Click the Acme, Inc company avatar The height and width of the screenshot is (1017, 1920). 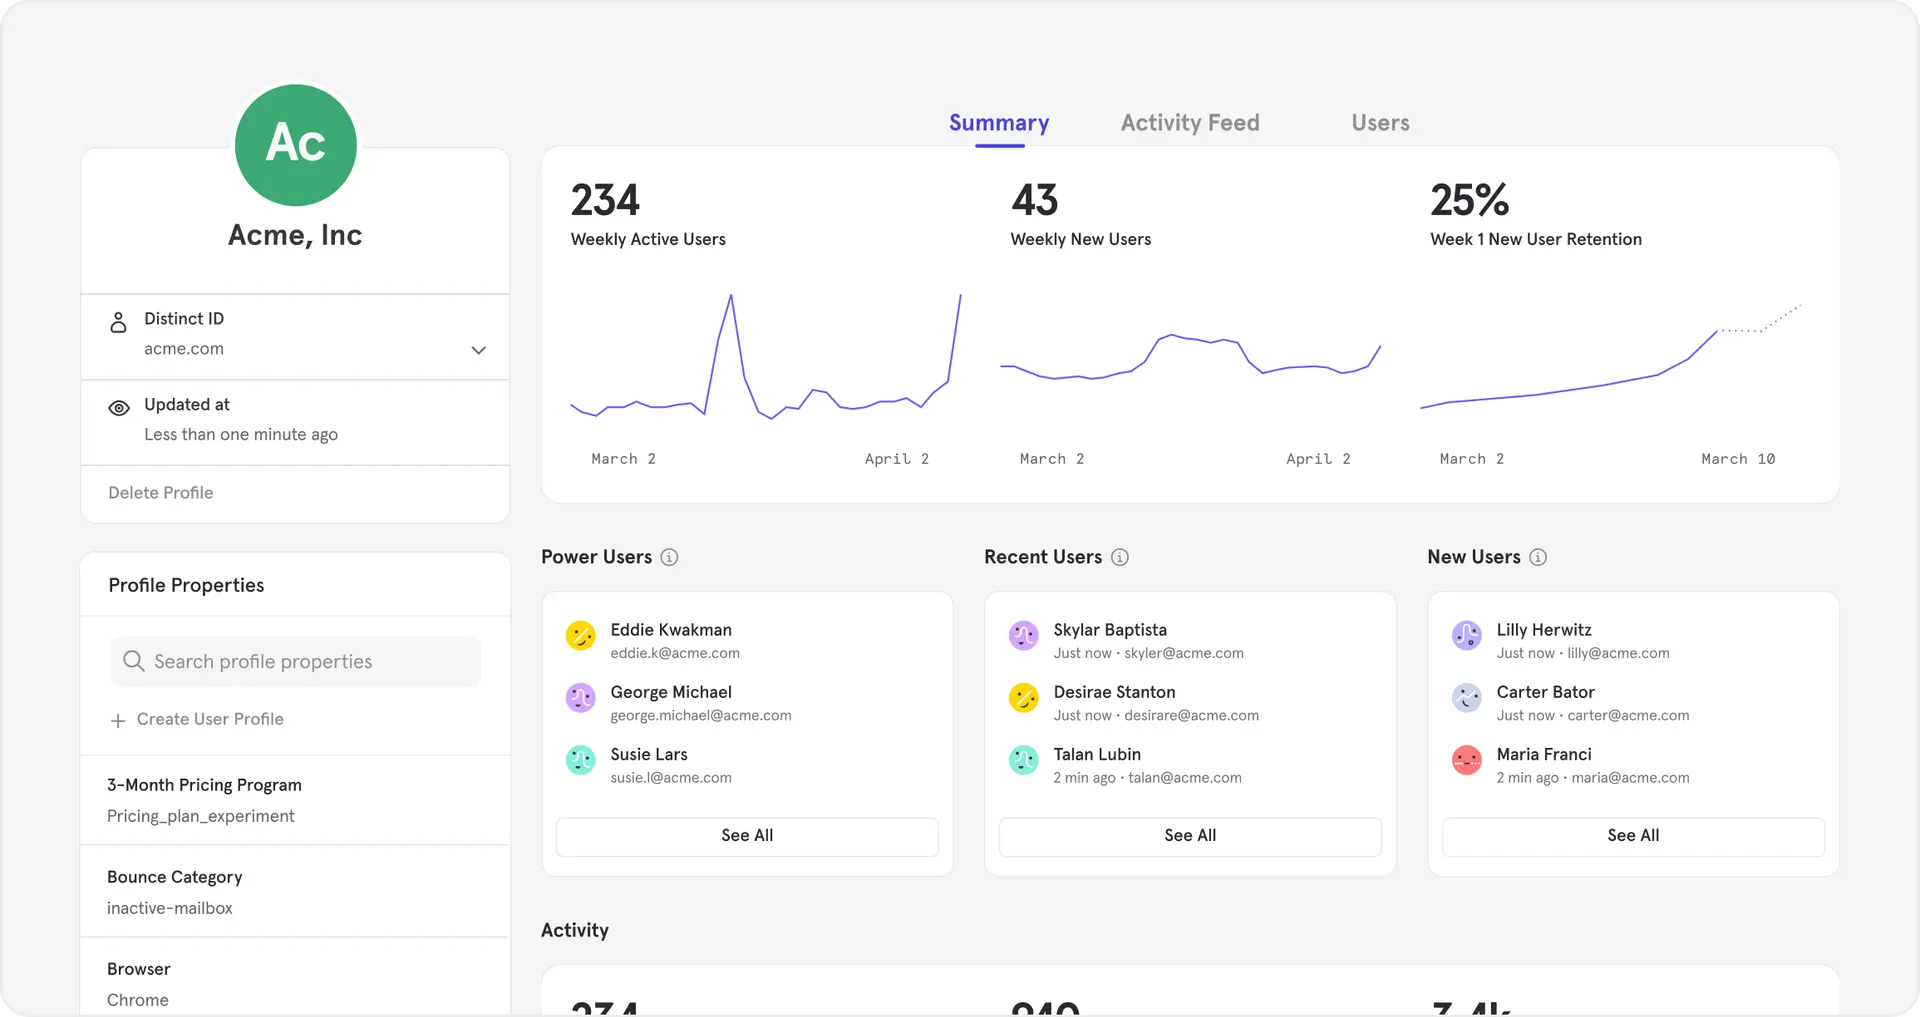295,145
